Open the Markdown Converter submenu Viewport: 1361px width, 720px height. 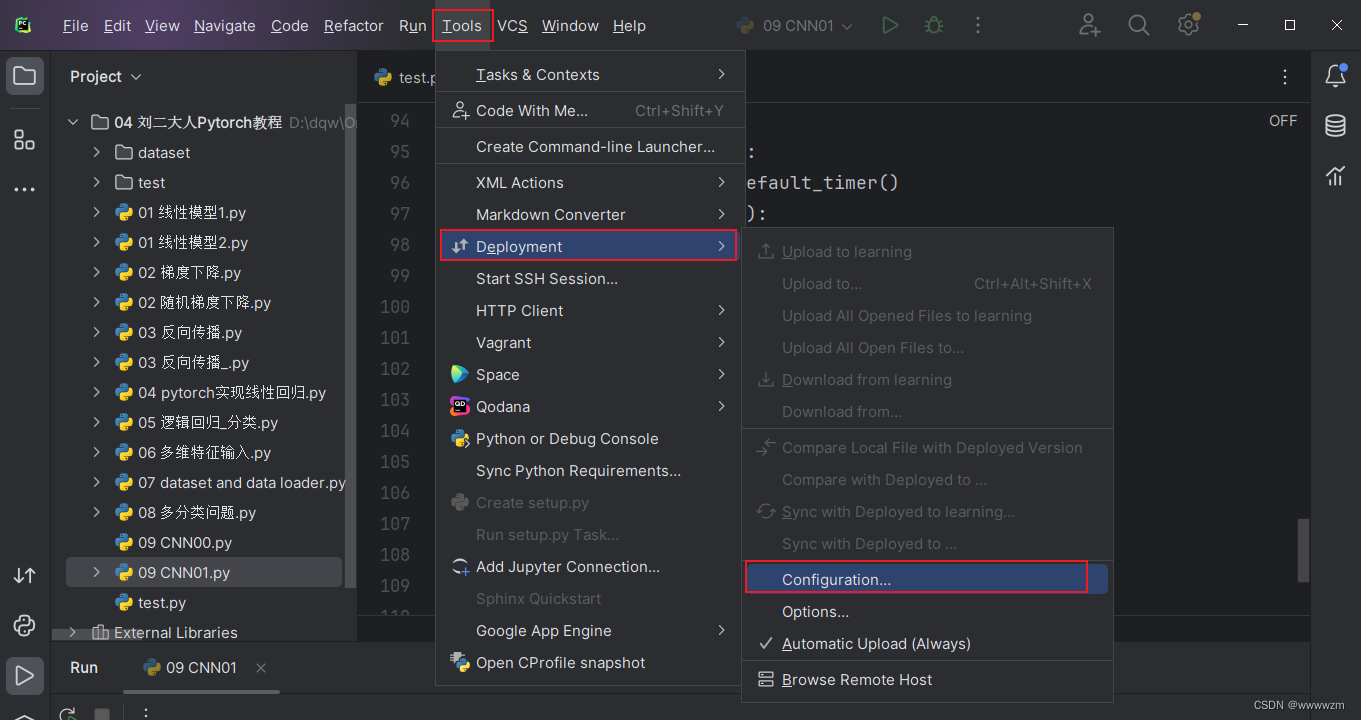590,215
